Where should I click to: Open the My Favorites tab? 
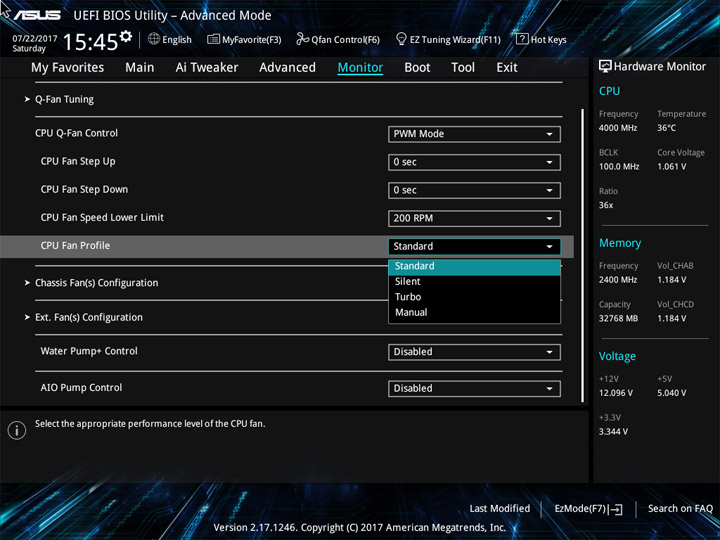pyautogui.click(x=68, y=68)
